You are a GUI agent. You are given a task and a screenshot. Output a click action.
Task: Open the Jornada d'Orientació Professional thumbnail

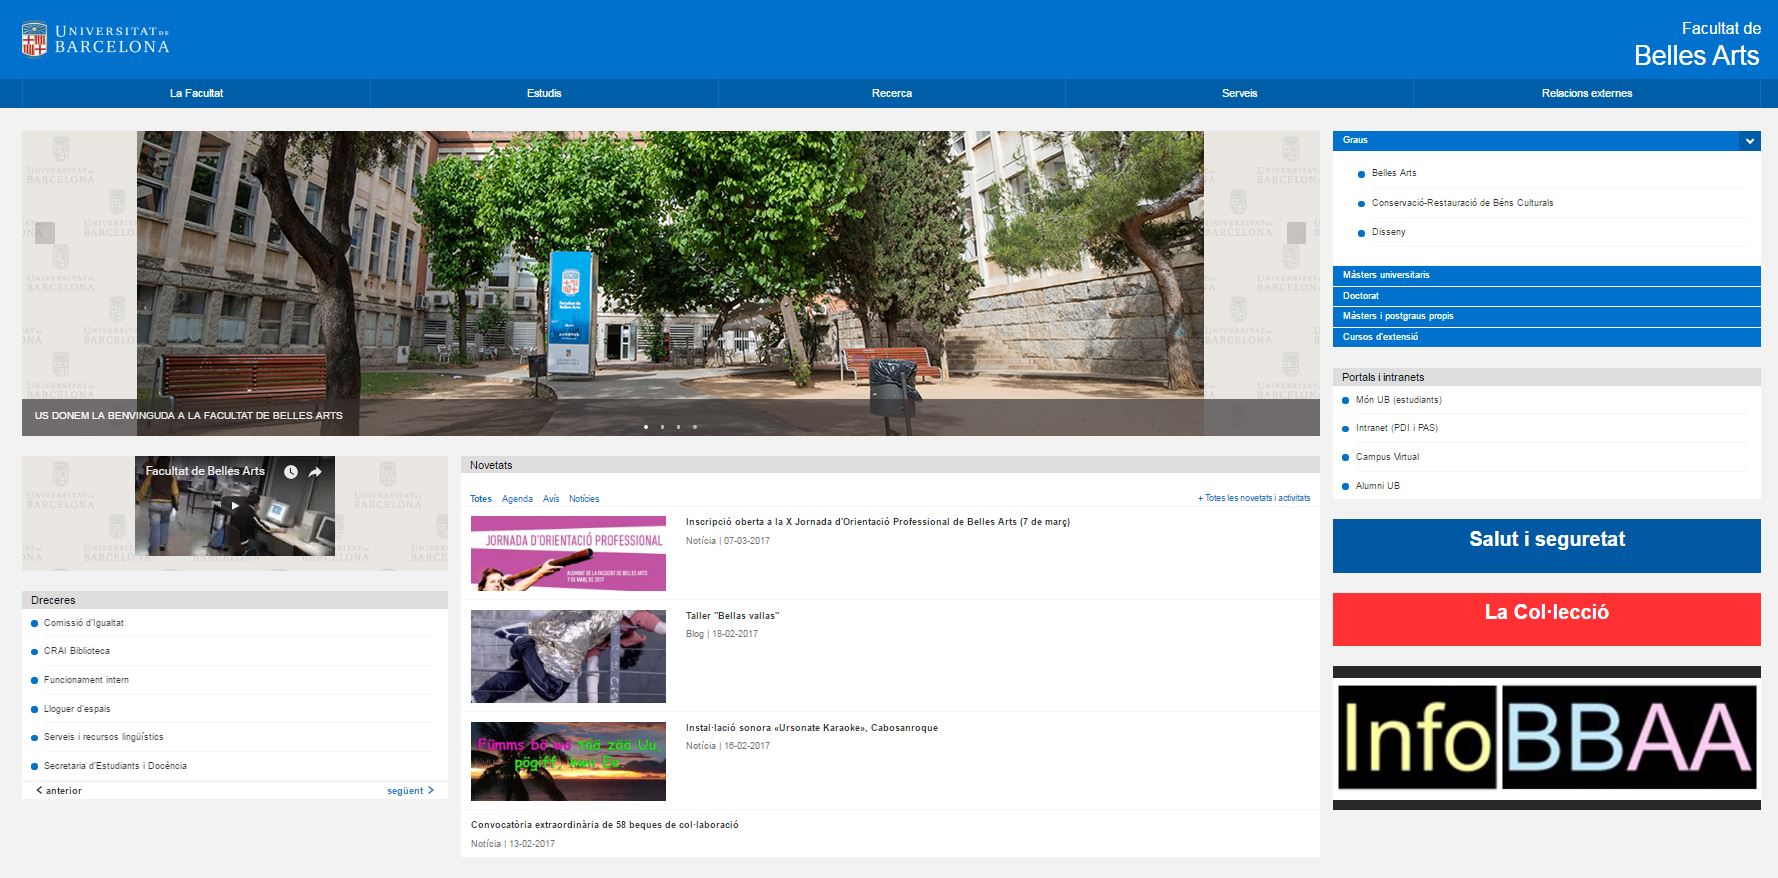tap(568, 553)
